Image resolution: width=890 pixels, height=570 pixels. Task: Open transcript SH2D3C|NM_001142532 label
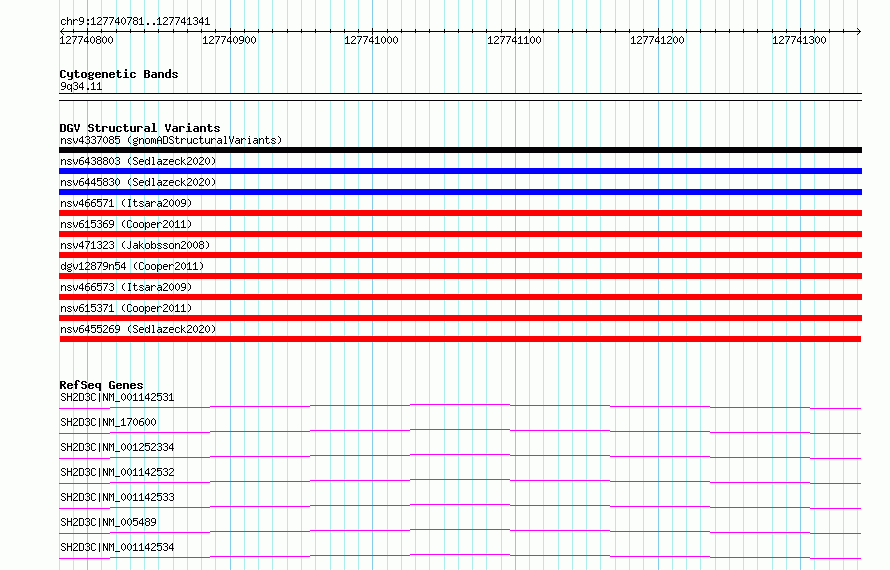tap(117, 472)
